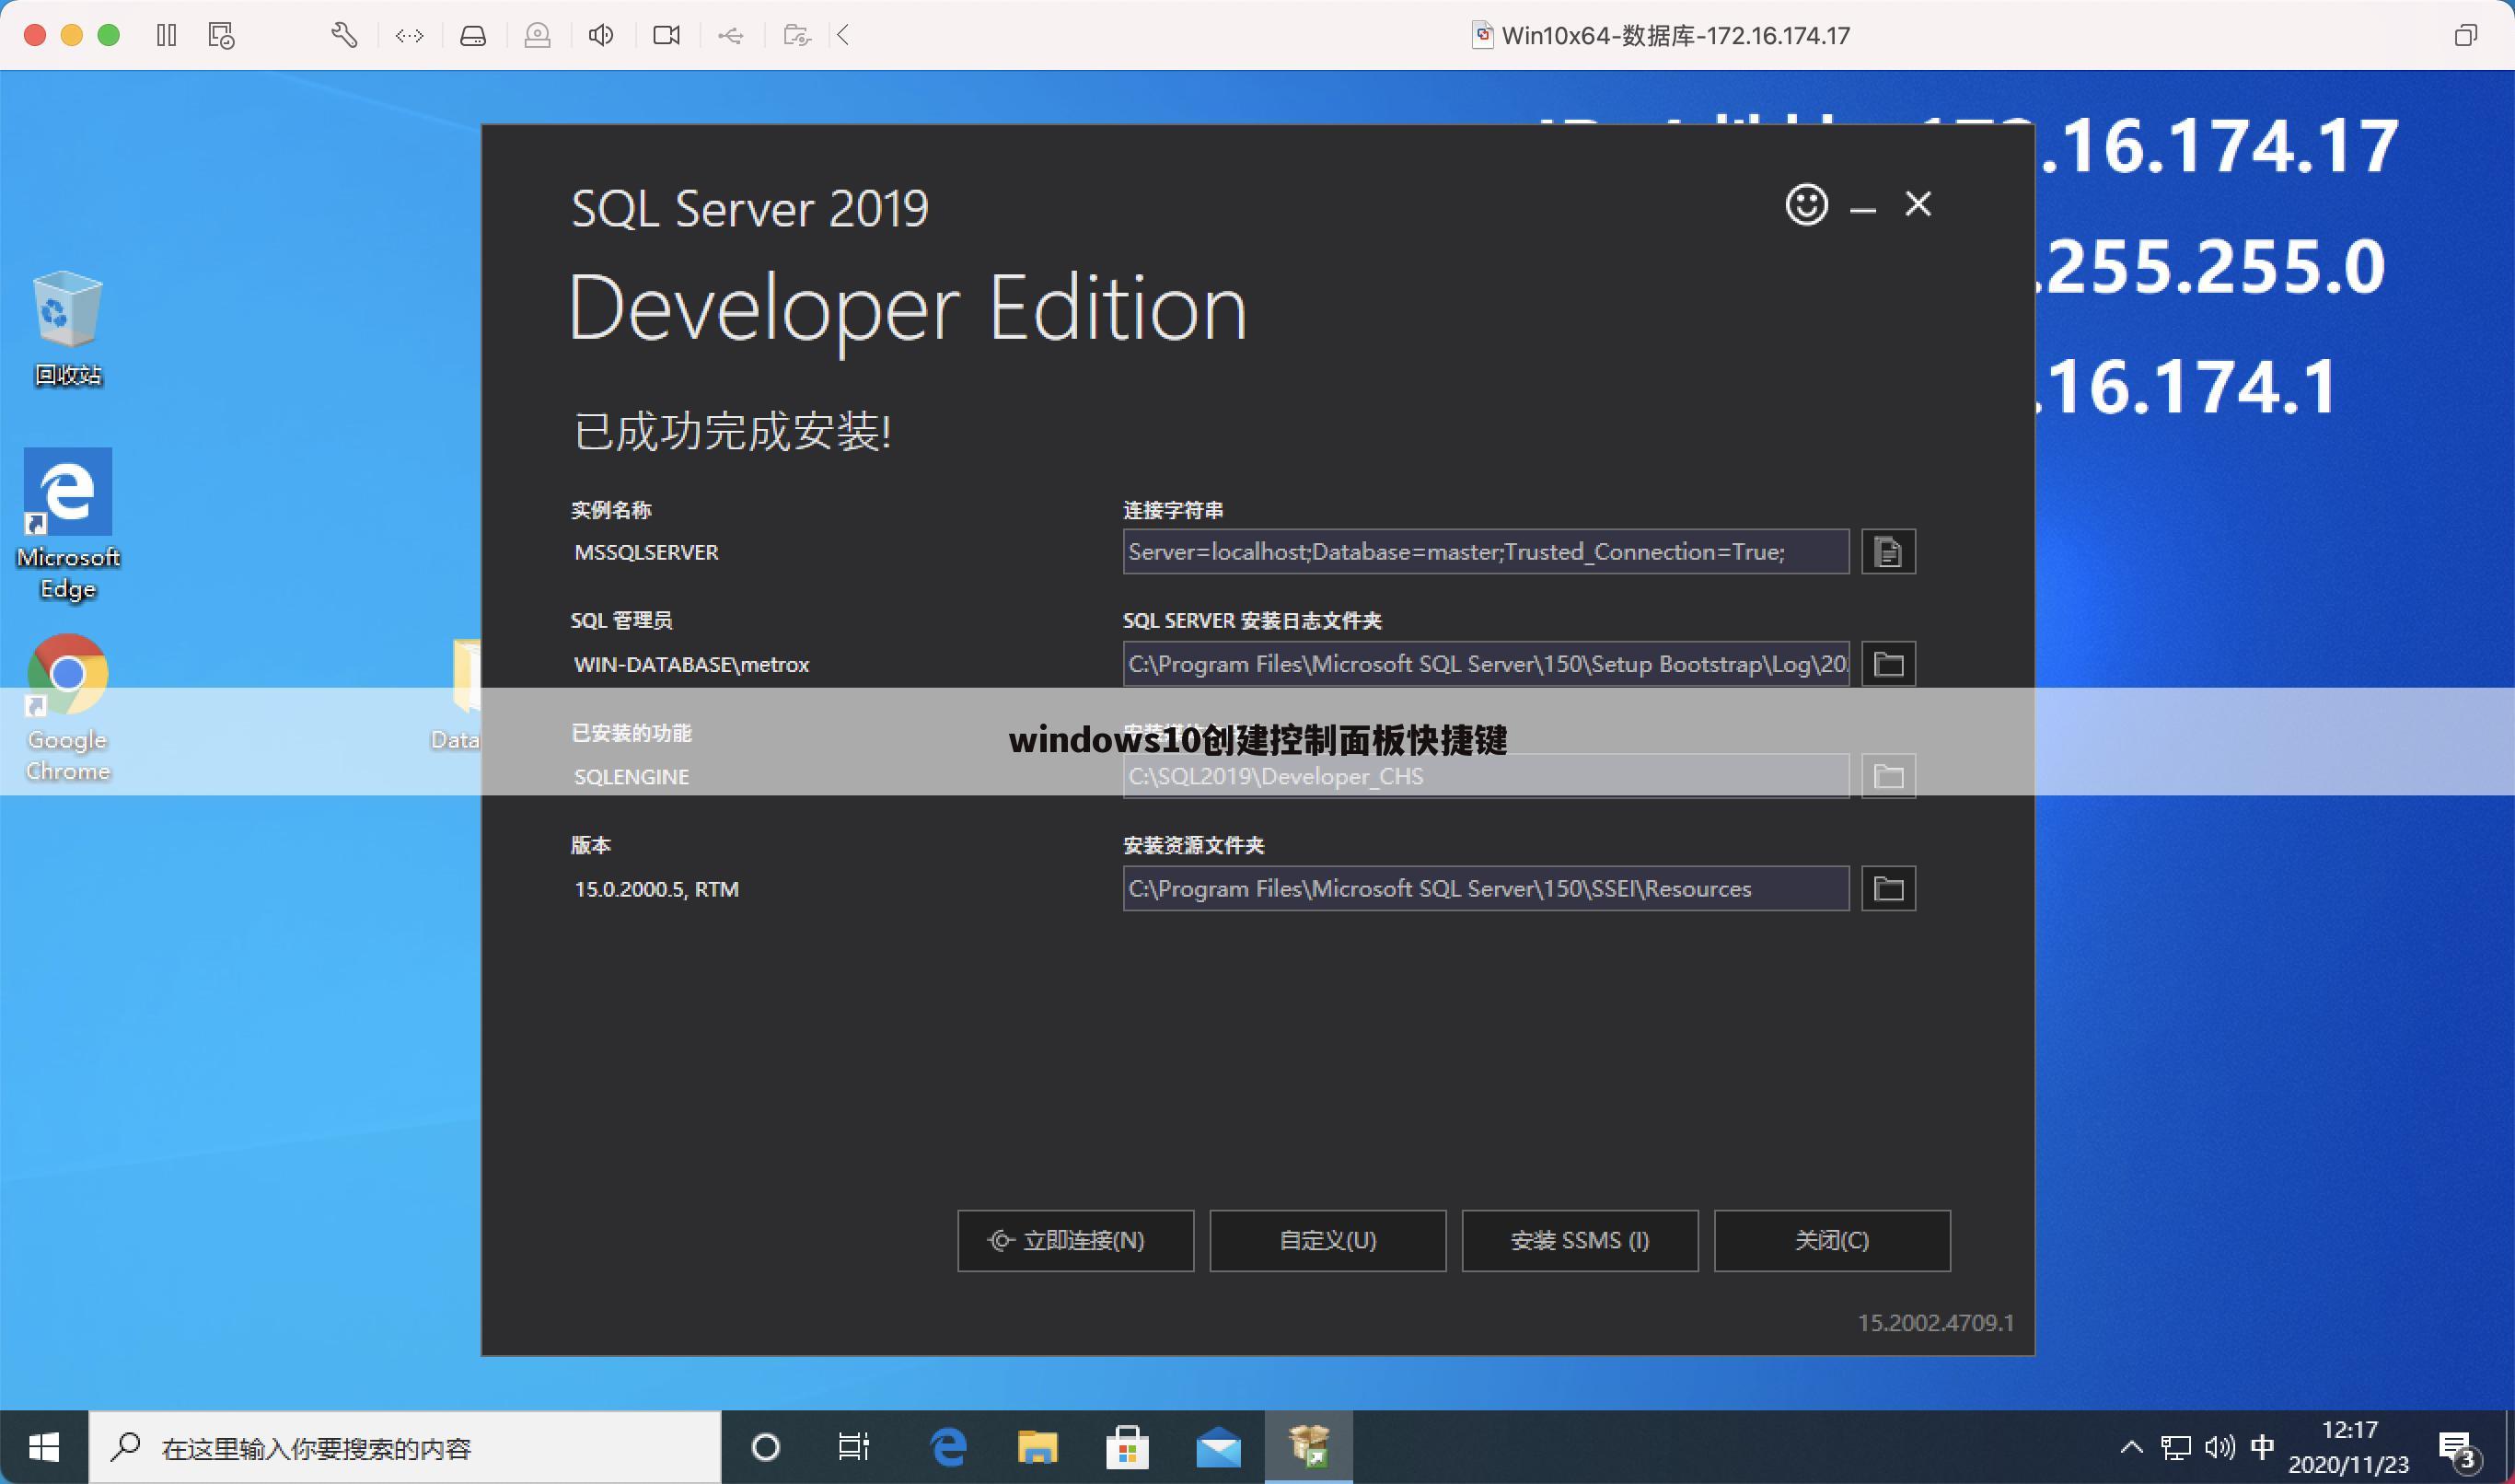Select the WIN-DATABASE\metrox administrator text
Screen dimensions: 2515x1484
click(x=691, y=665)
